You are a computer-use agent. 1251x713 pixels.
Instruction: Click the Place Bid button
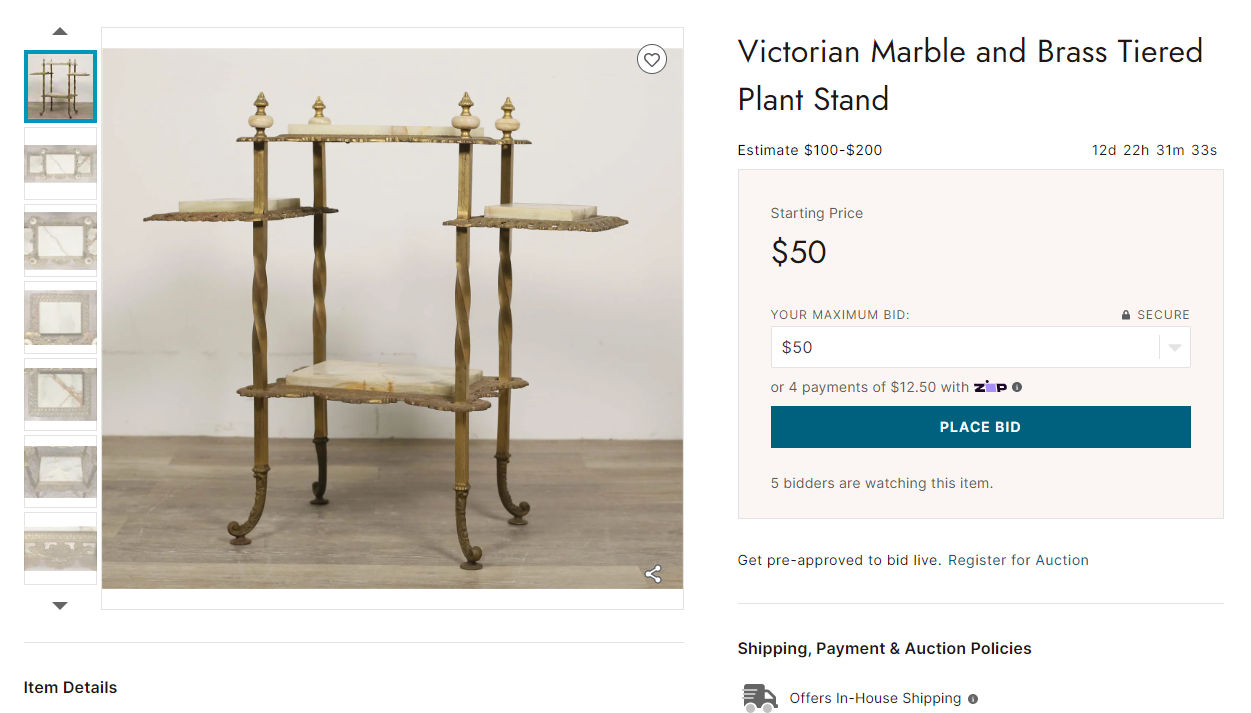(x=980, y=427)
